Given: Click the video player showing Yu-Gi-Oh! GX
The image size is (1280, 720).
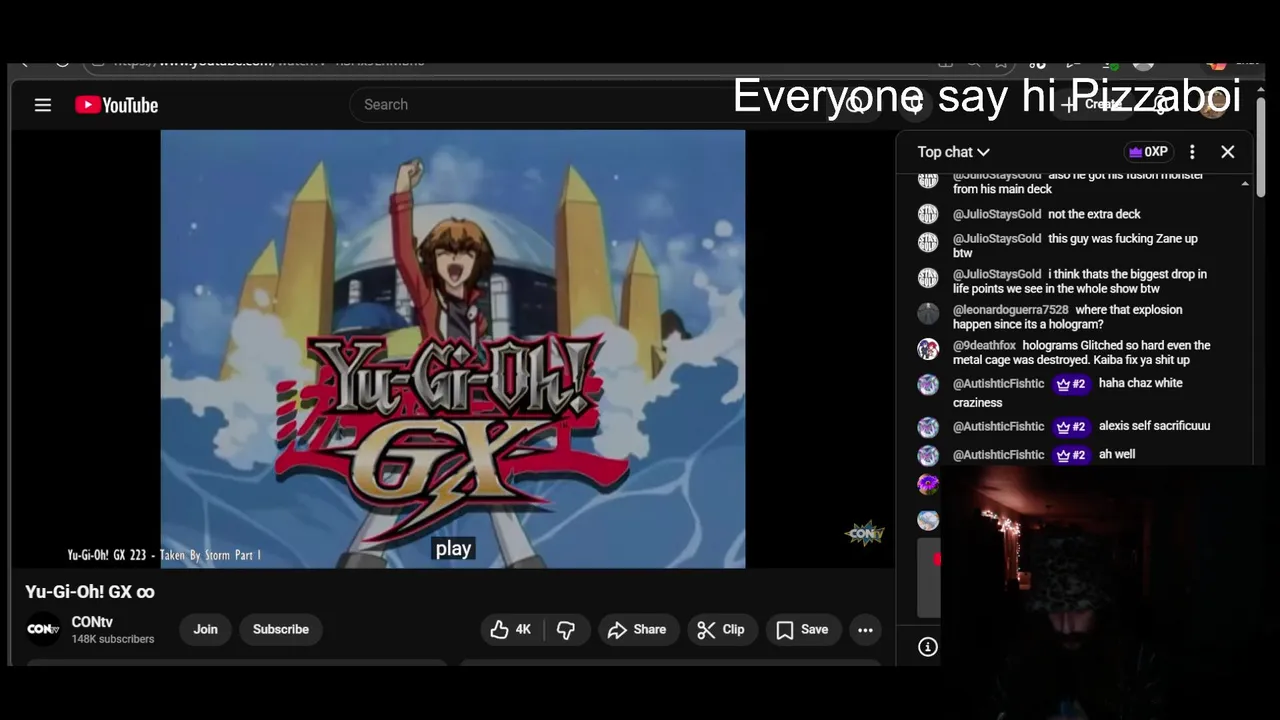Looking at the screenshot, I should (453, 349).
